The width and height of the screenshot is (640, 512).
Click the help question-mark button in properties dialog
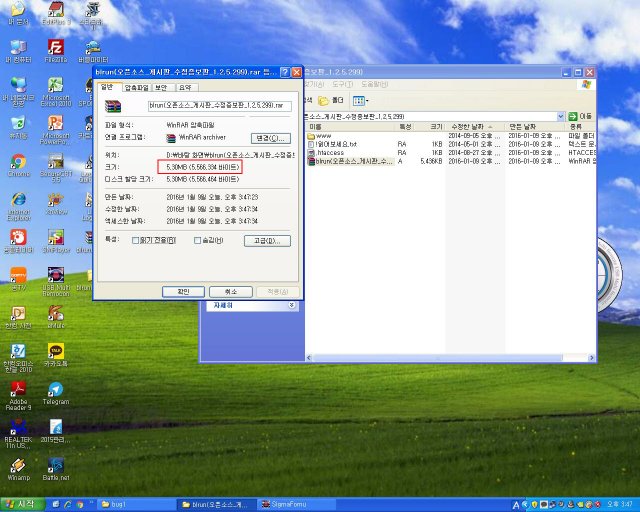click(285, 72)
